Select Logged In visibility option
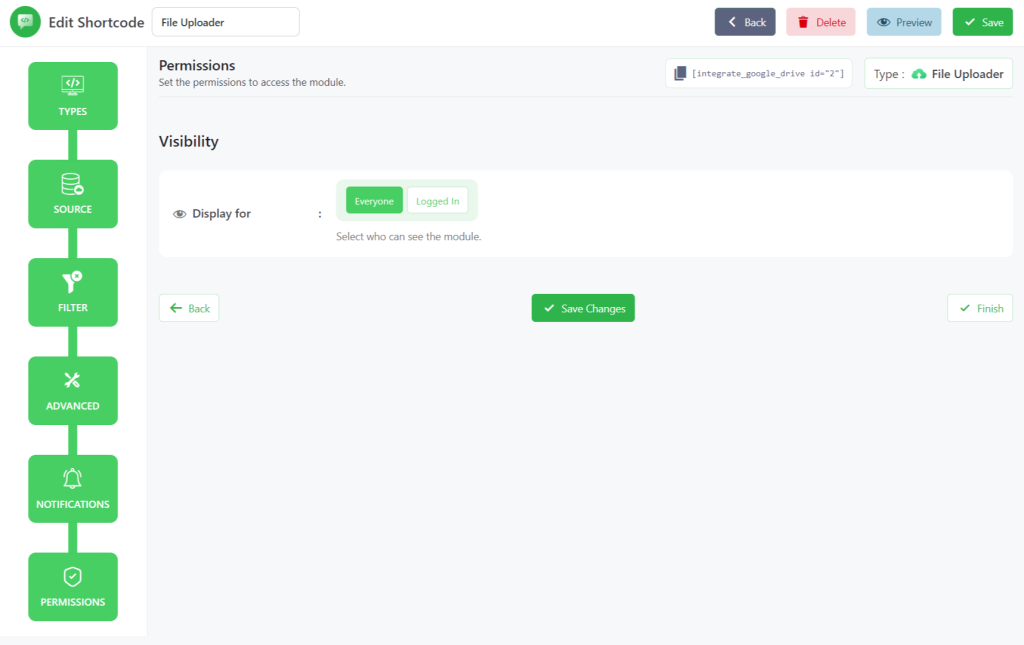1024x645 pixels. (438, 201)
